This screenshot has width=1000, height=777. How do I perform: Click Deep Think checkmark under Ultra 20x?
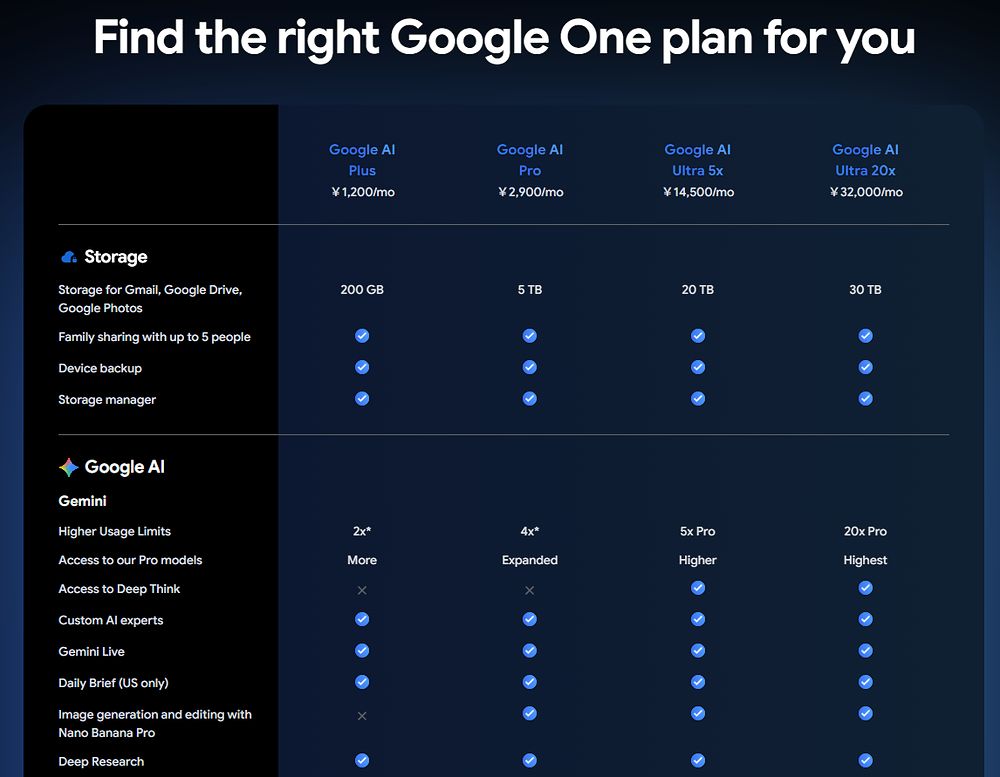click(x=865, y=588)
